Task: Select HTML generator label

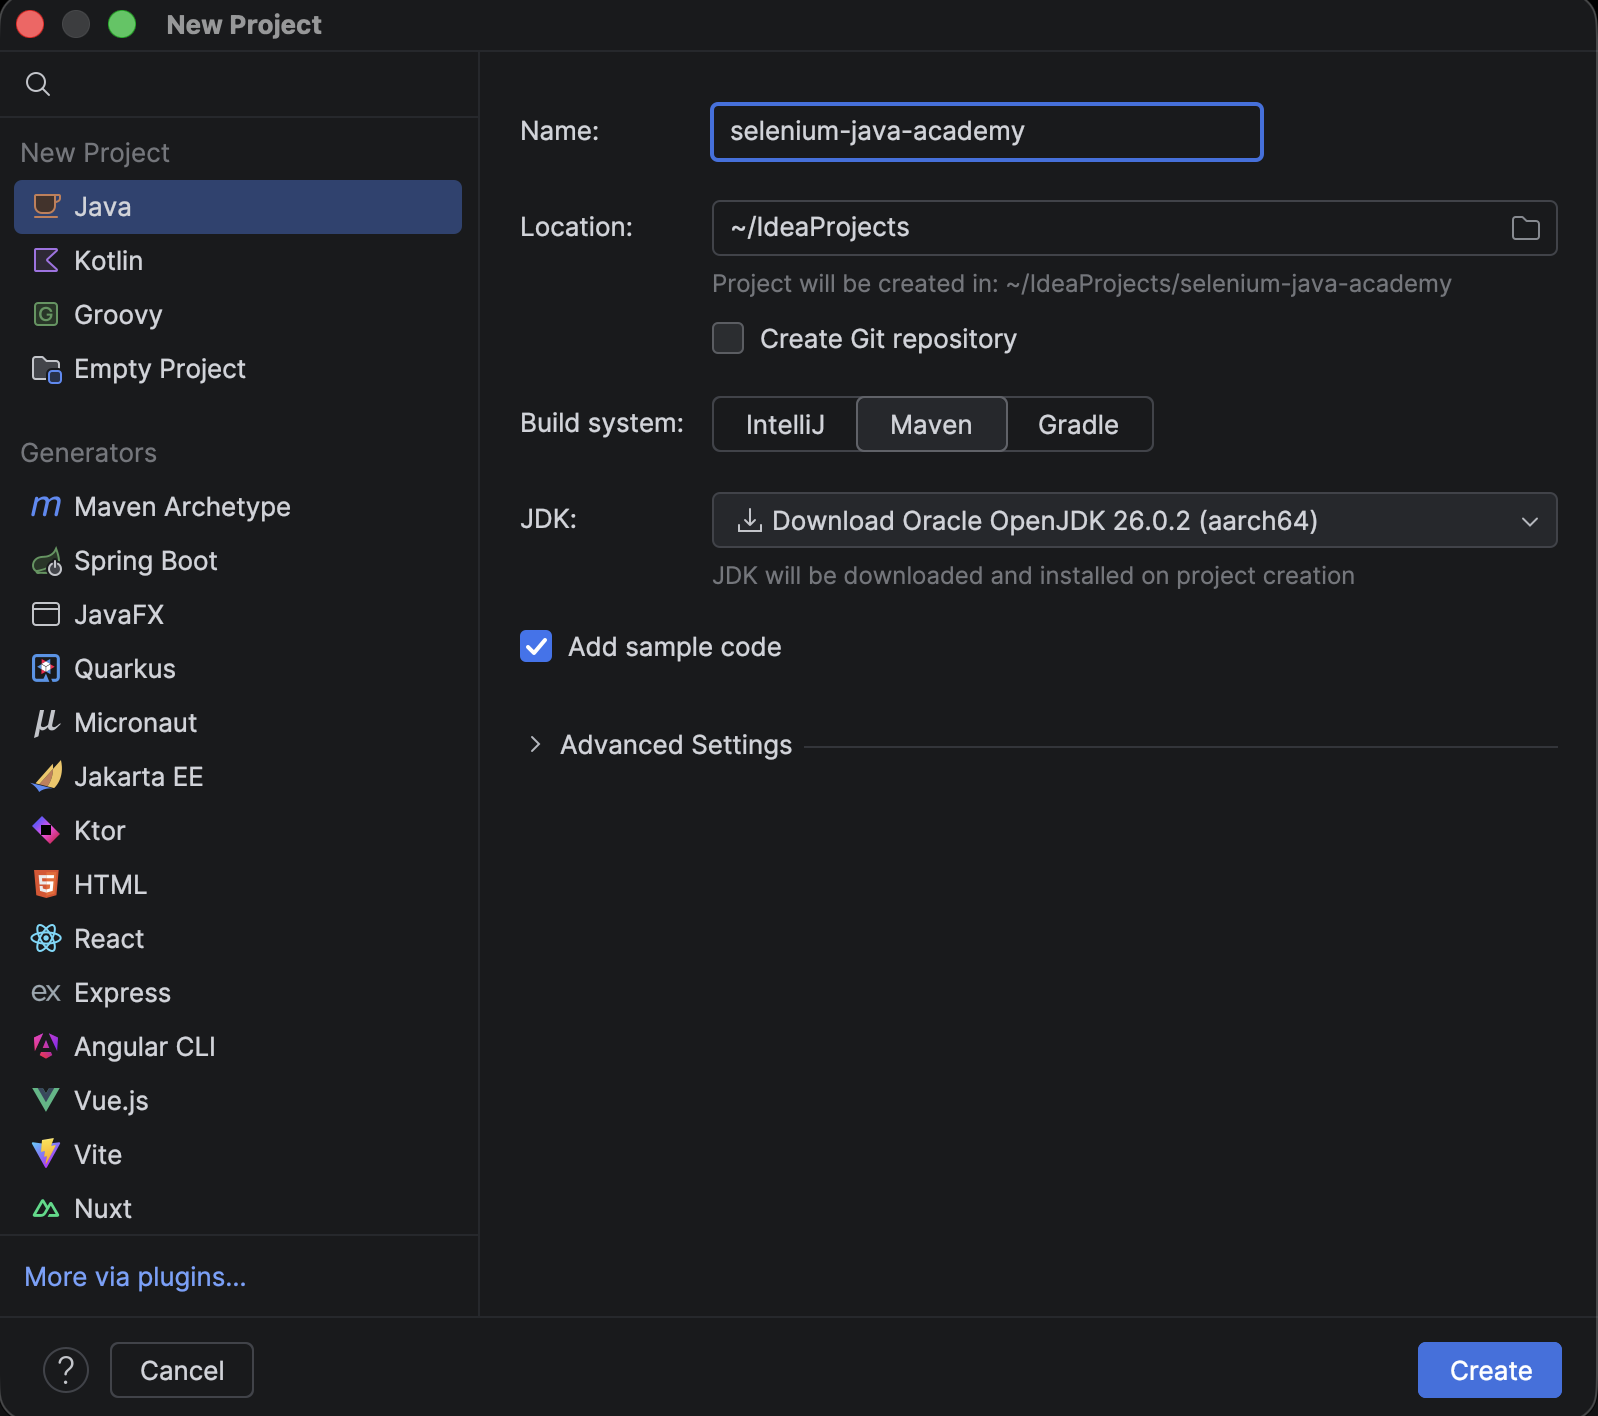Action: (x=111, y=885)
